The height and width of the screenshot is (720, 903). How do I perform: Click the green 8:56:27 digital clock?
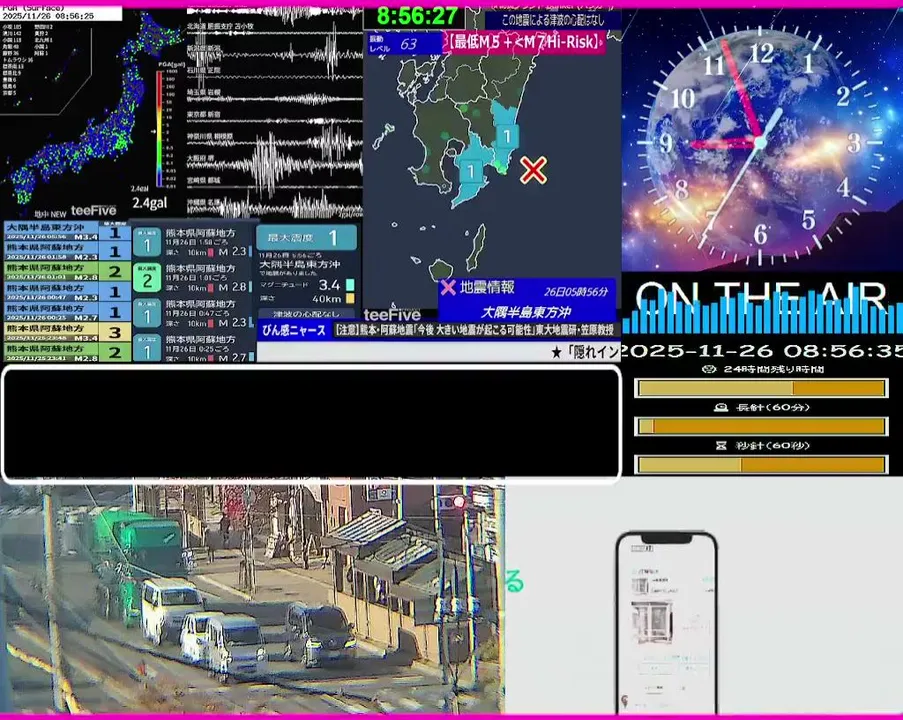pos(417,16)
